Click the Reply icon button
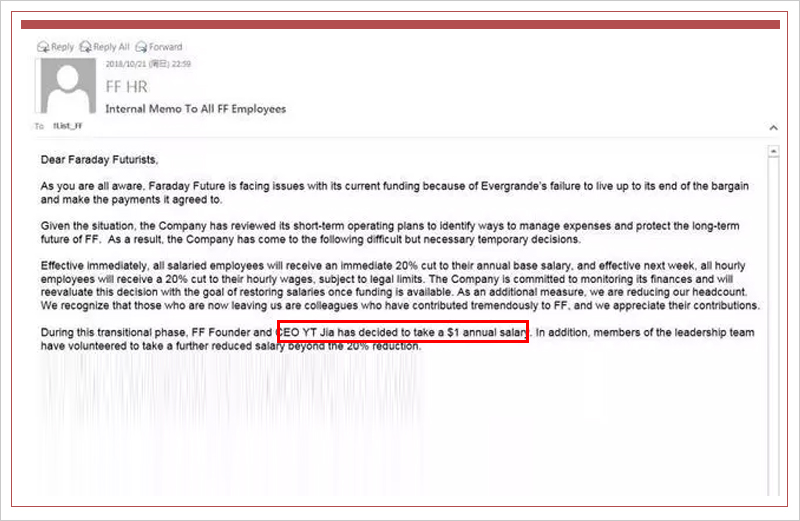Screen dimensions: 800x521 [55, 47]
